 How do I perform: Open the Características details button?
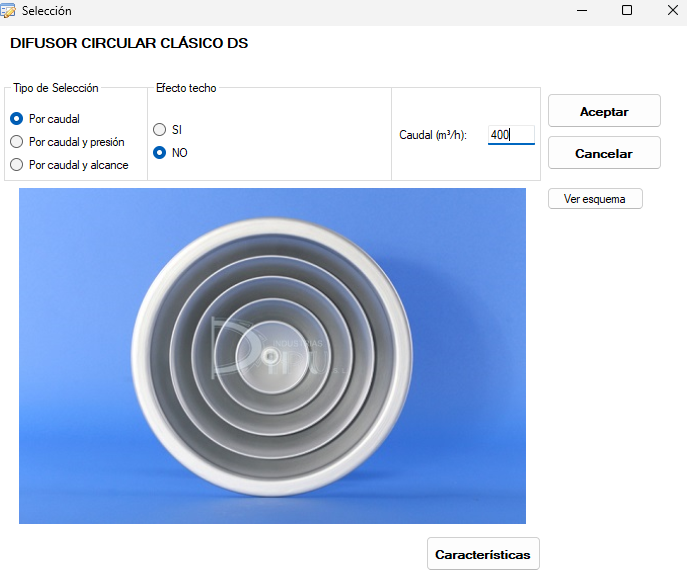point(484,553)
